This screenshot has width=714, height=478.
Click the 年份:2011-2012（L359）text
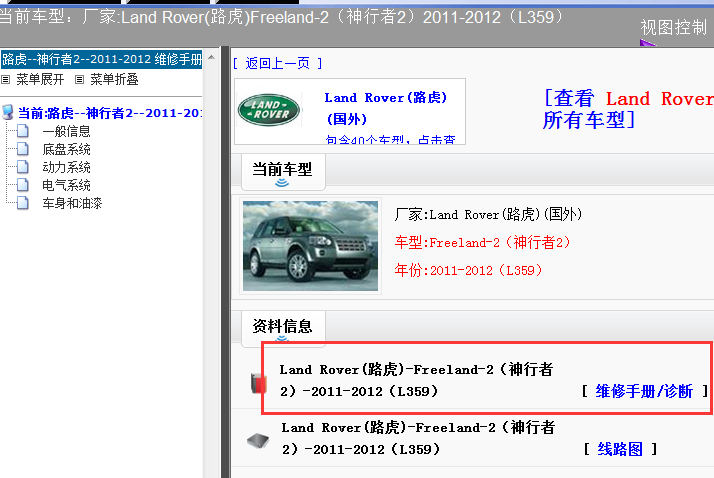[469, 270]
